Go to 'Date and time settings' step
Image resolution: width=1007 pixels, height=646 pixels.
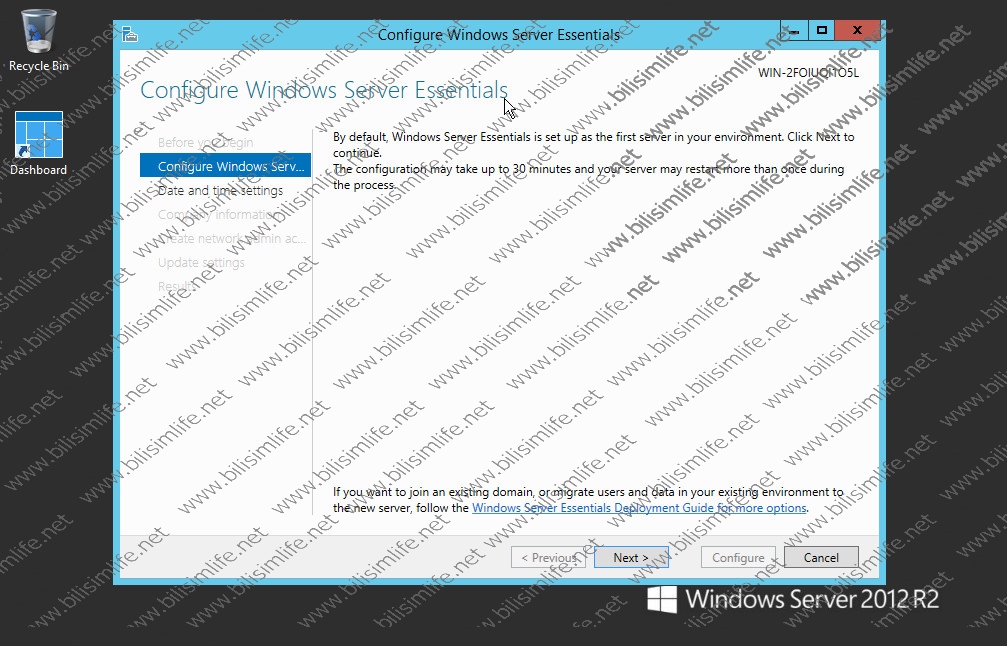tap(220, 191)
